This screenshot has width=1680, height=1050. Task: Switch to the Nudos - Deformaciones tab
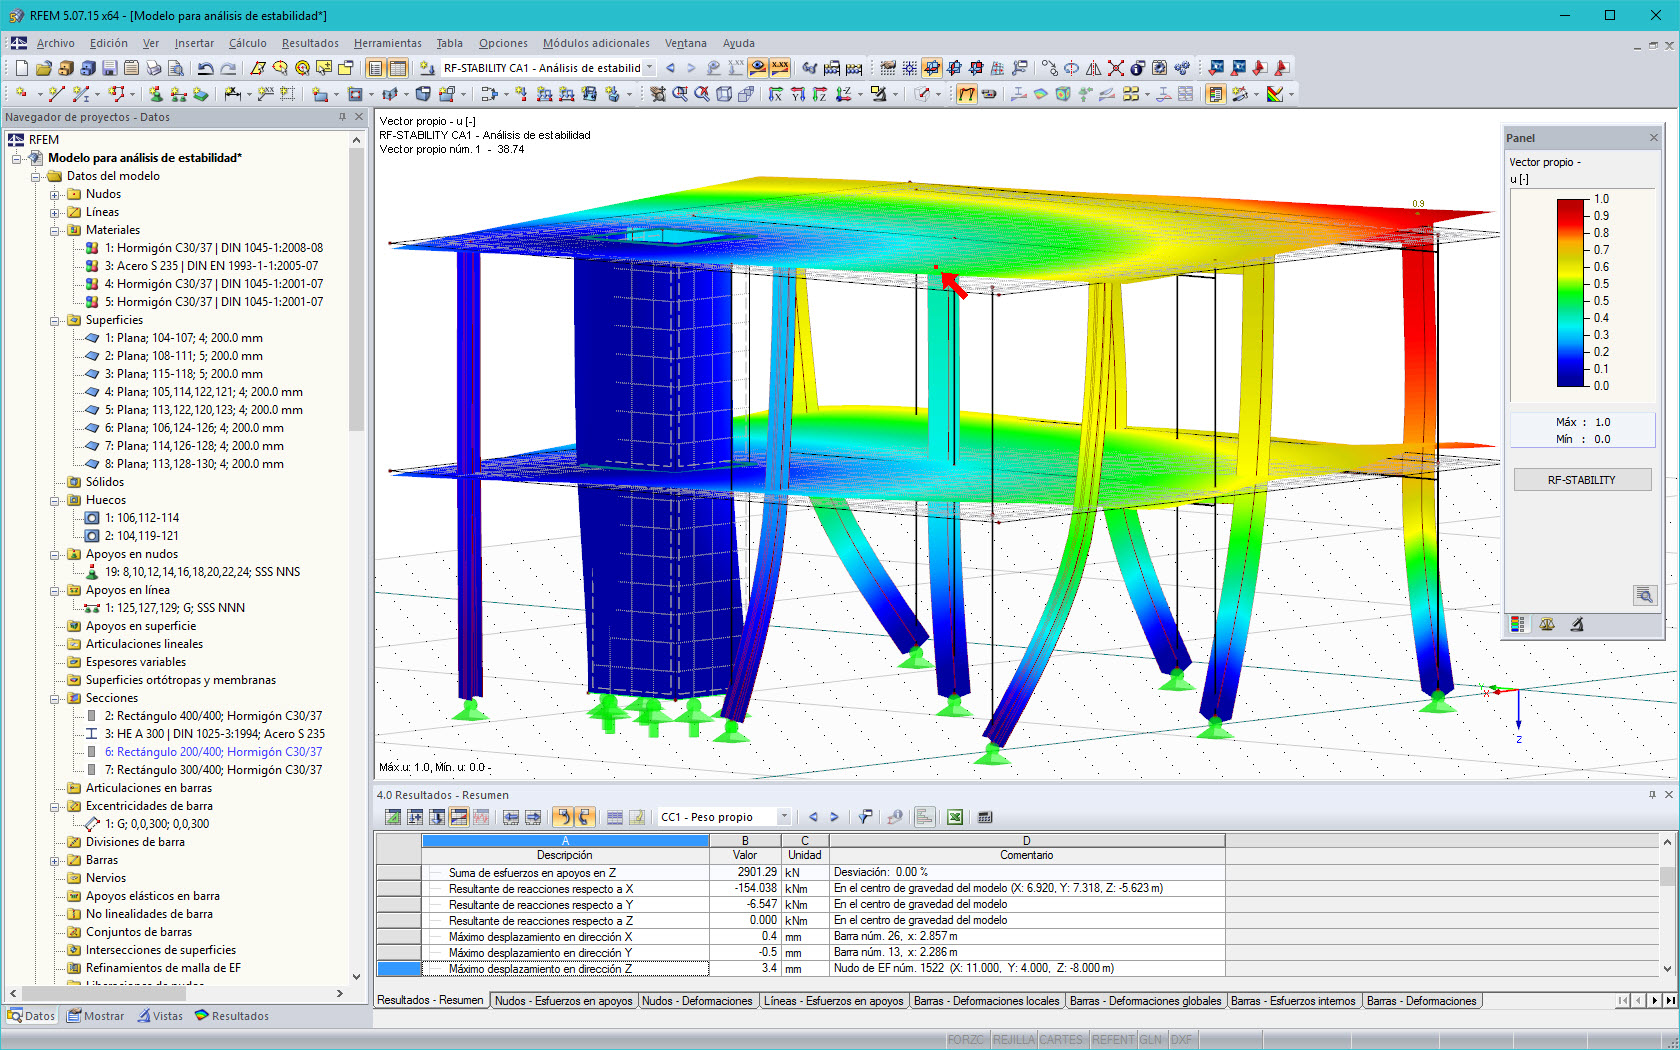[x=697, y=1001]
